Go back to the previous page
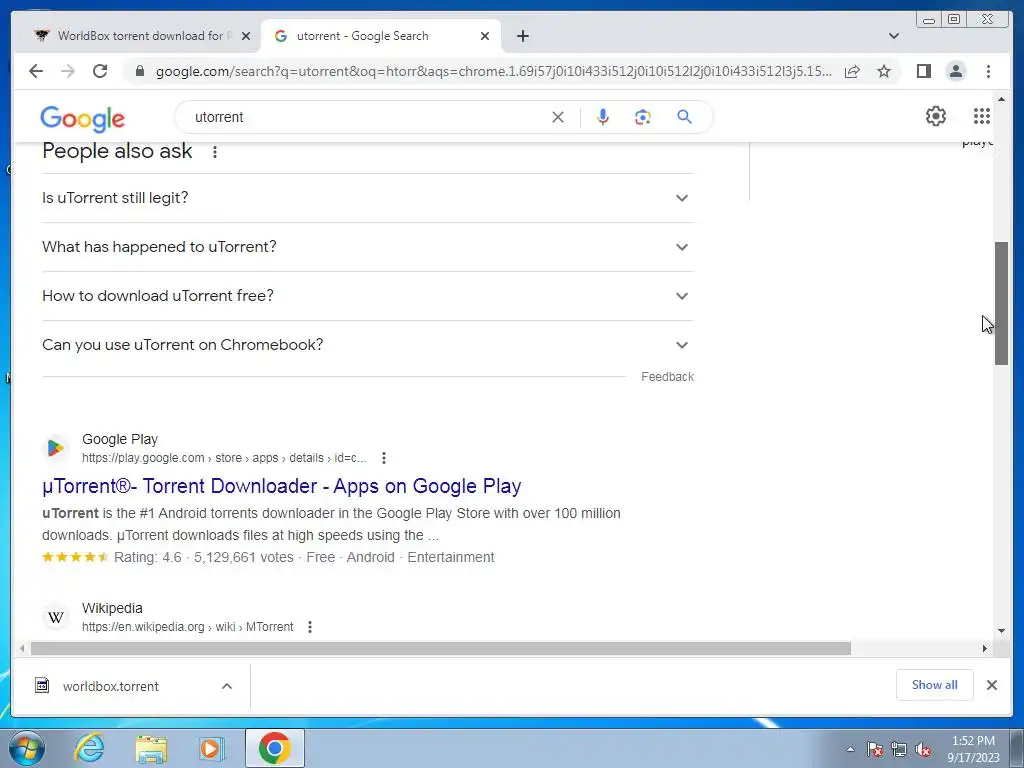Image resolution: width=1024 pixels, height=768 pixels. [x=36, y=71]
